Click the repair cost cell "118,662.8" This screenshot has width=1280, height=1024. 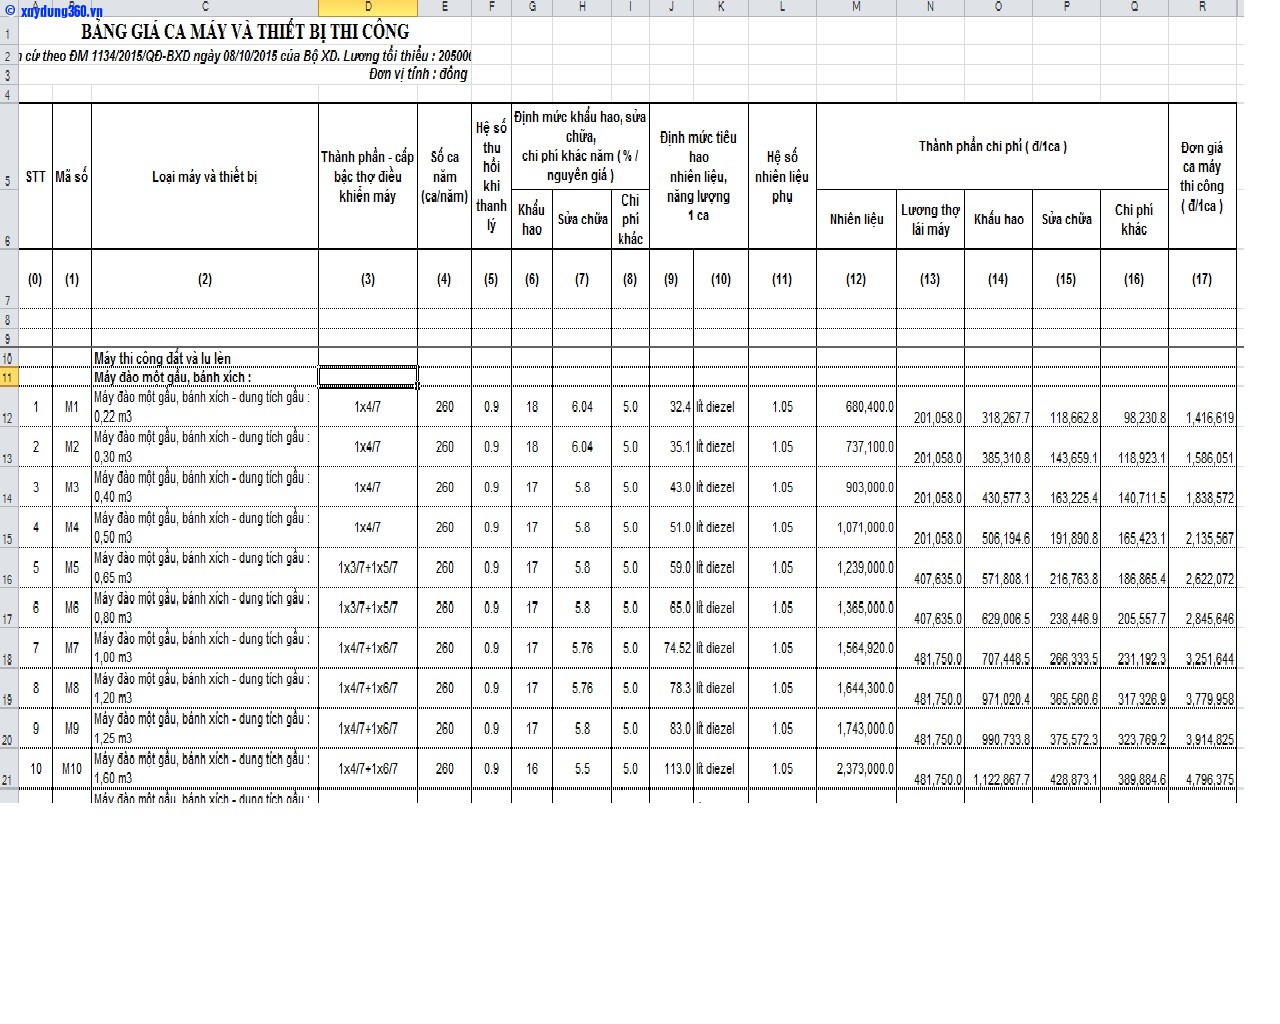pos(1066,407)
